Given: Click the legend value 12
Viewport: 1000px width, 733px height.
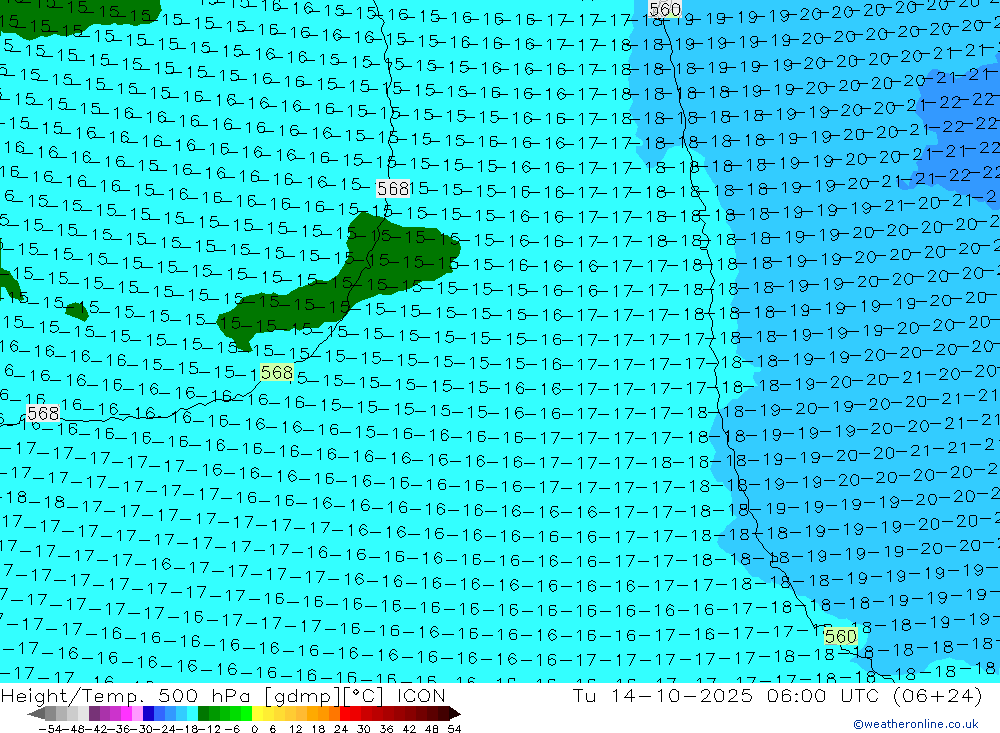Looking at the screenshot, I should pyautogui.click(x=295, y=729).
